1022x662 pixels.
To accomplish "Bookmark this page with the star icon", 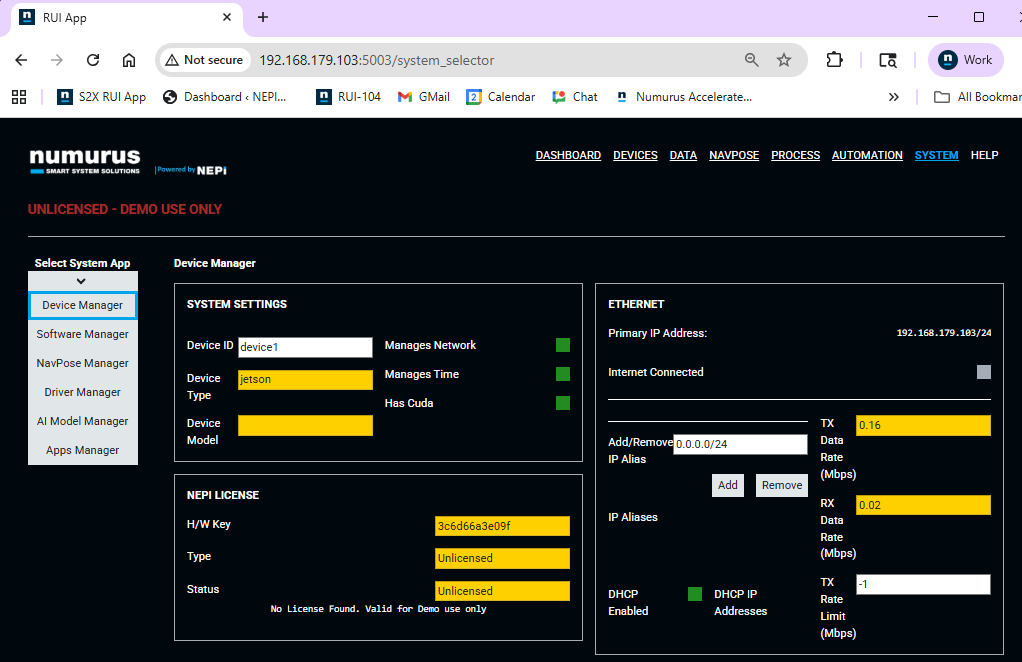I will pyautogui.click(x=784, y=60).
